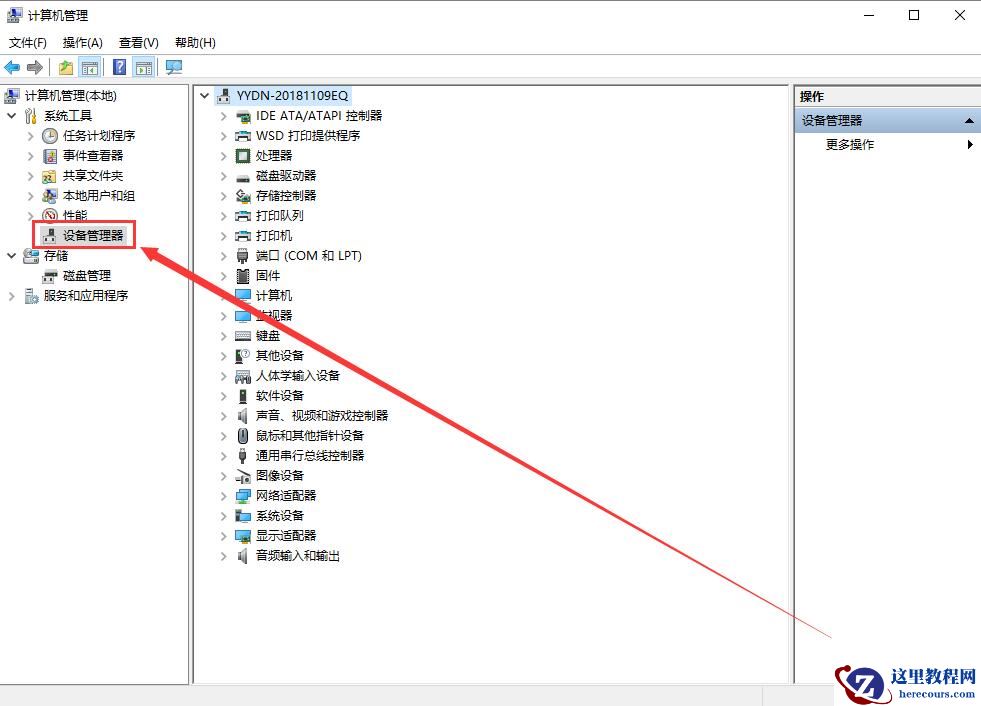This screenshot has width=981, height=706.
Task: Click the 设备管理器 actions pane header
Action: pos(888,121)
